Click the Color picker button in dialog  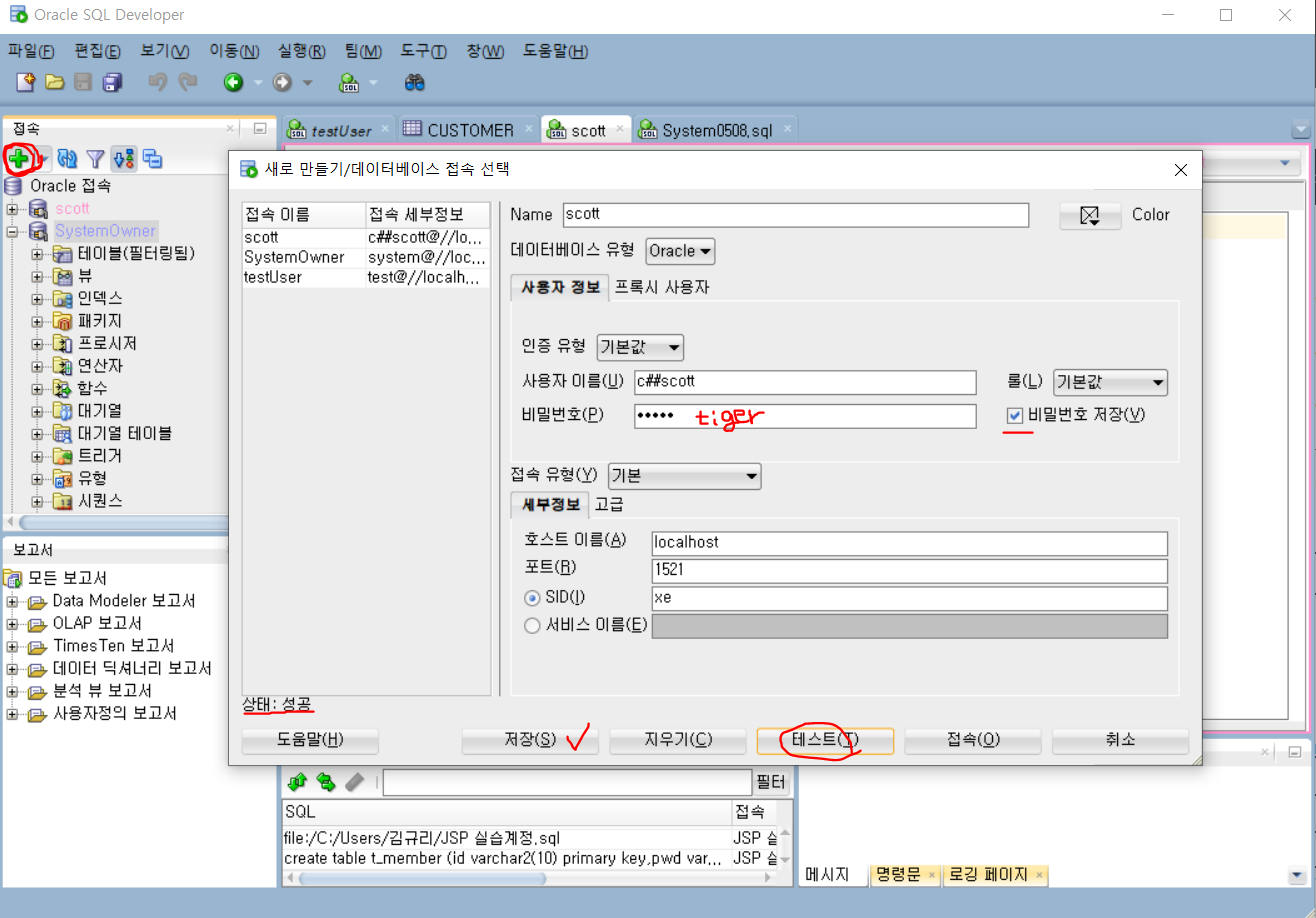pos(1089,215)
